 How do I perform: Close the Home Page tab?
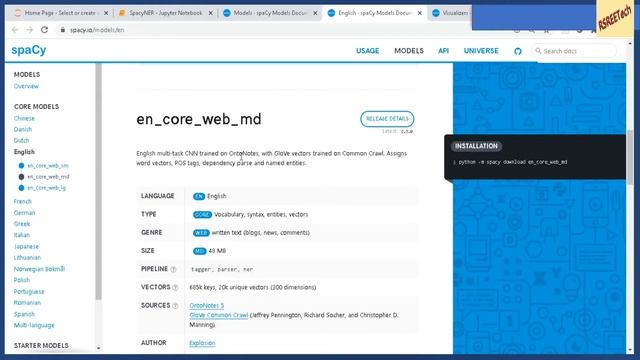[106, 13]
